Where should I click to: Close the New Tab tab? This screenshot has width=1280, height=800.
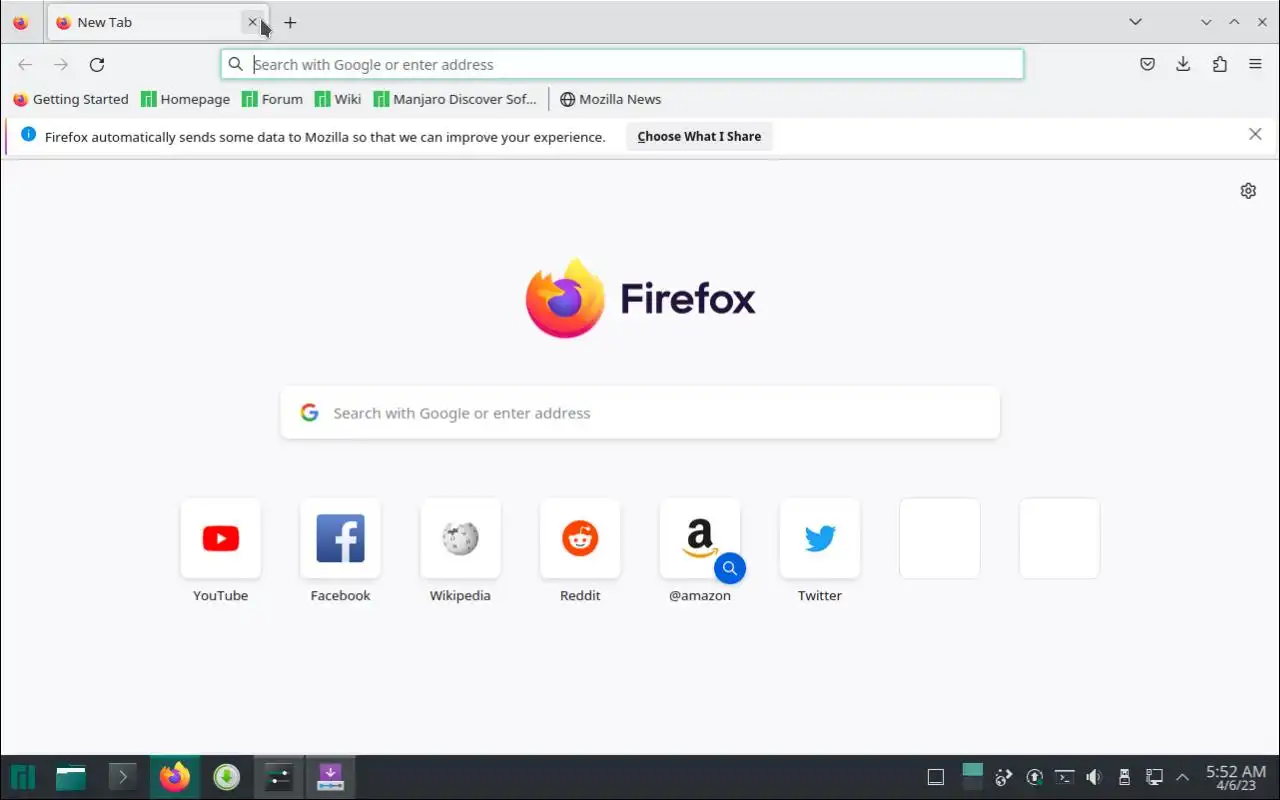[252, 22]
